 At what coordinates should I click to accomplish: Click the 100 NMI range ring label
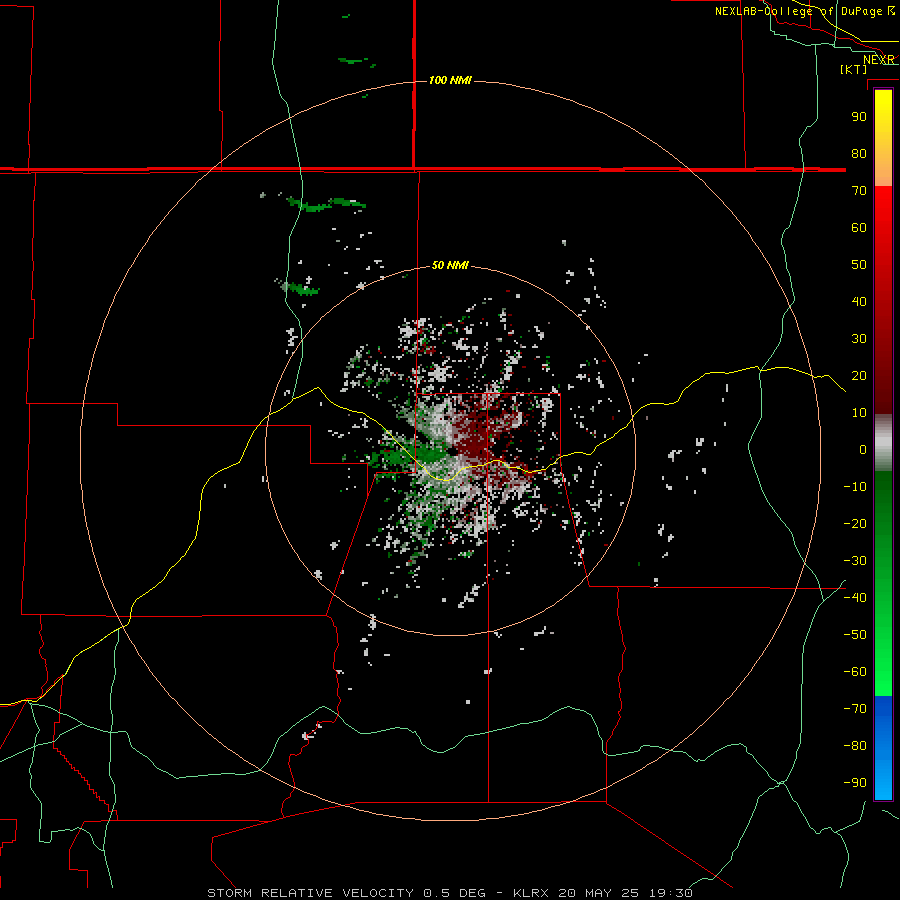click(x=450, y=80)
